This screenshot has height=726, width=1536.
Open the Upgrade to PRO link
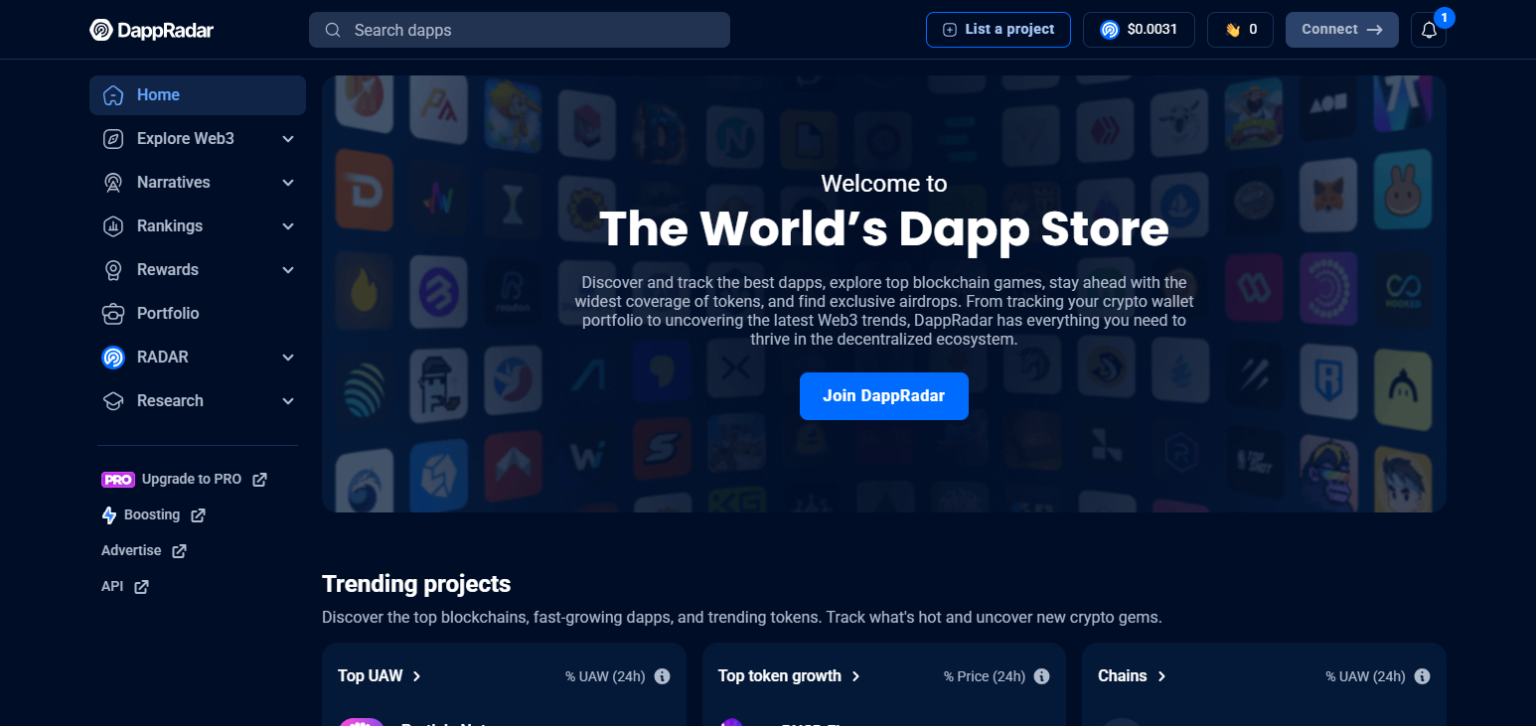[184, 480]
